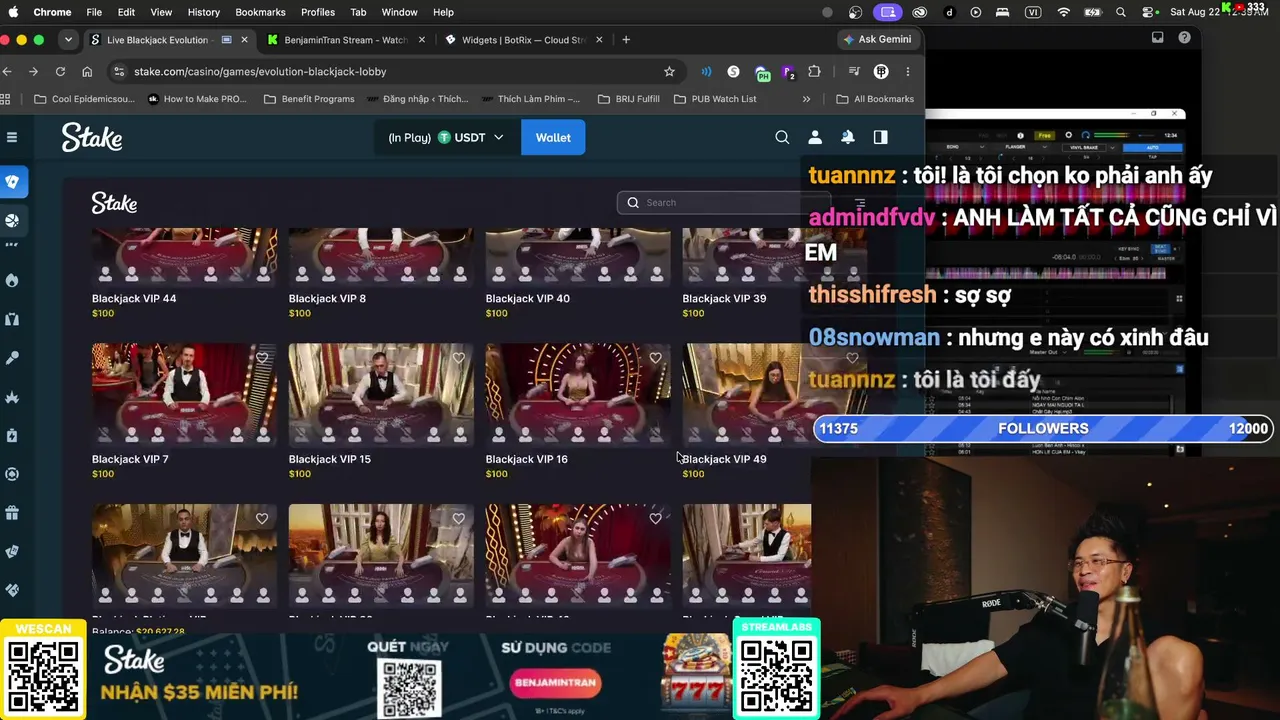The height and width of the screenshot is (720, 1280).
Task: Click the round chip icon in Stake sidebar
Action: click(12, 474)
